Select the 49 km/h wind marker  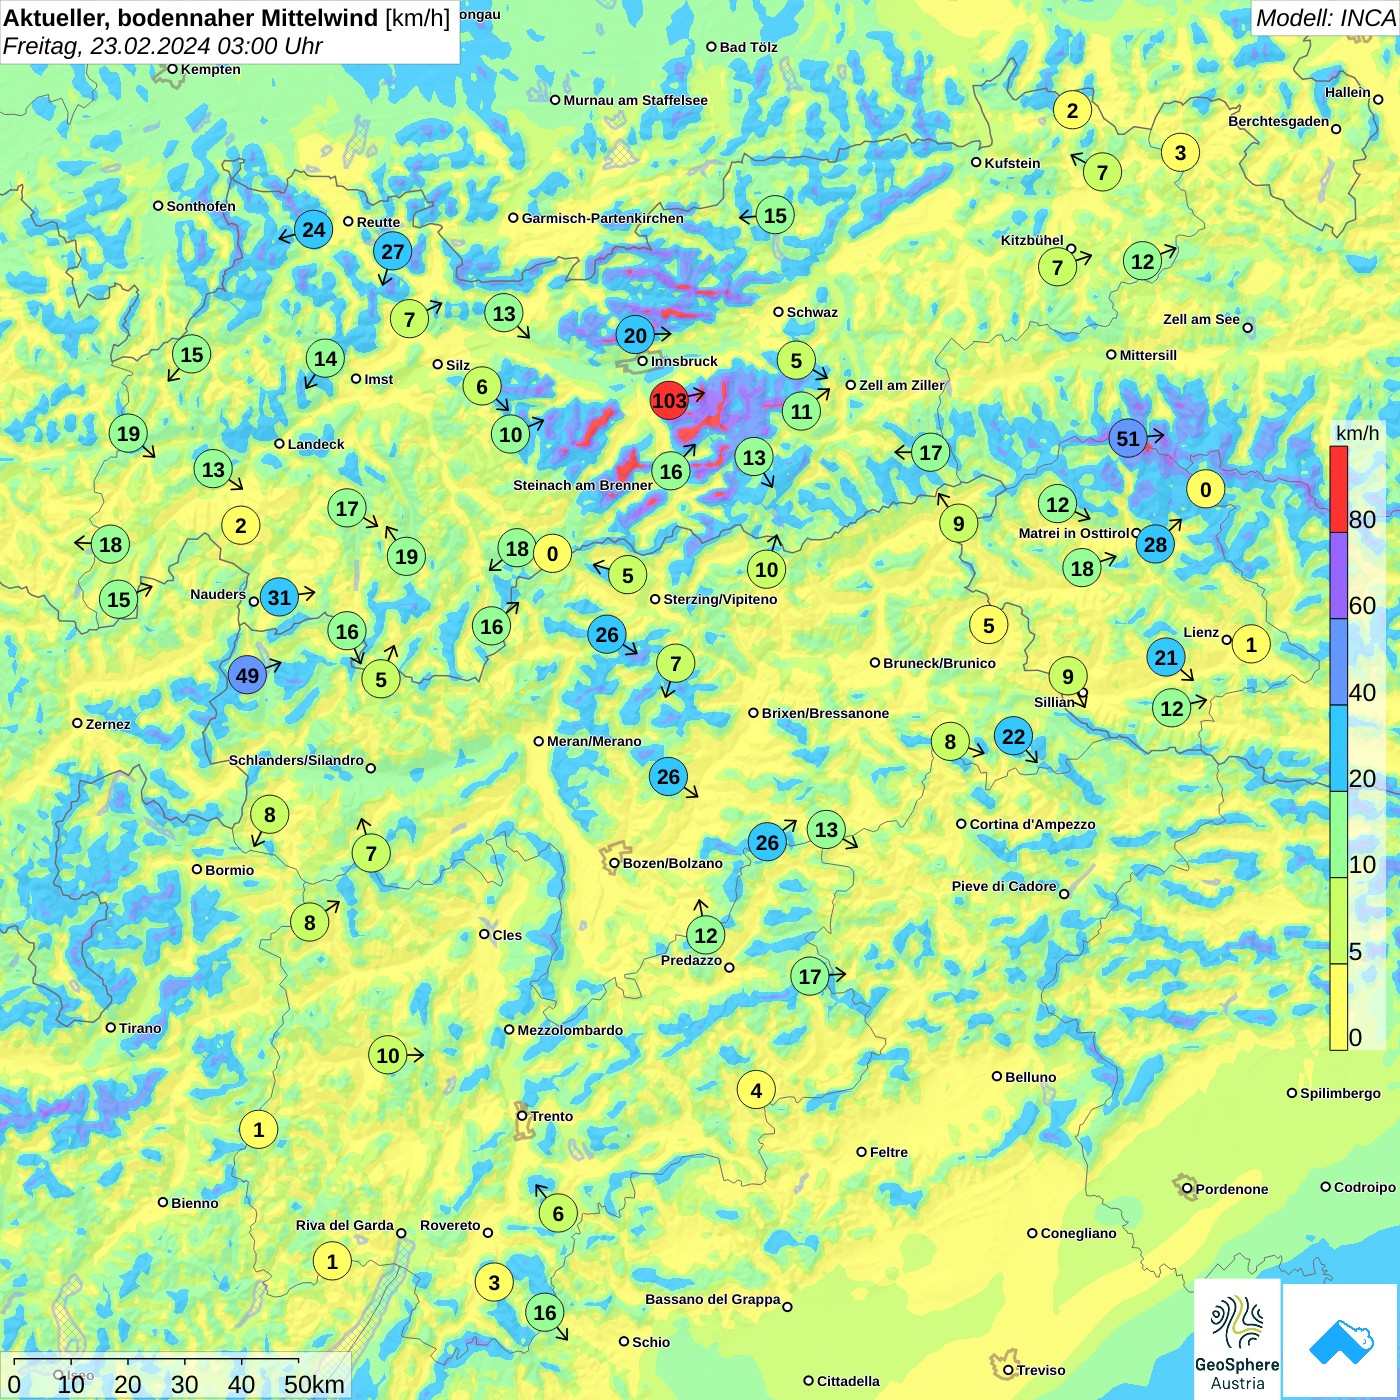point(247,675)
